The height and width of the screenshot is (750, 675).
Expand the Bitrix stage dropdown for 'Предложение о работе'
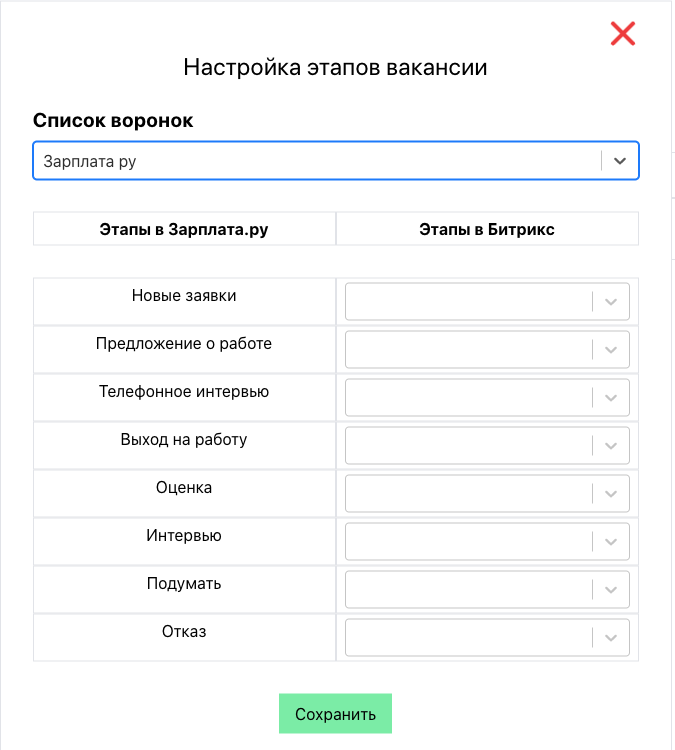pyautogui.click(x=487, y=349)
